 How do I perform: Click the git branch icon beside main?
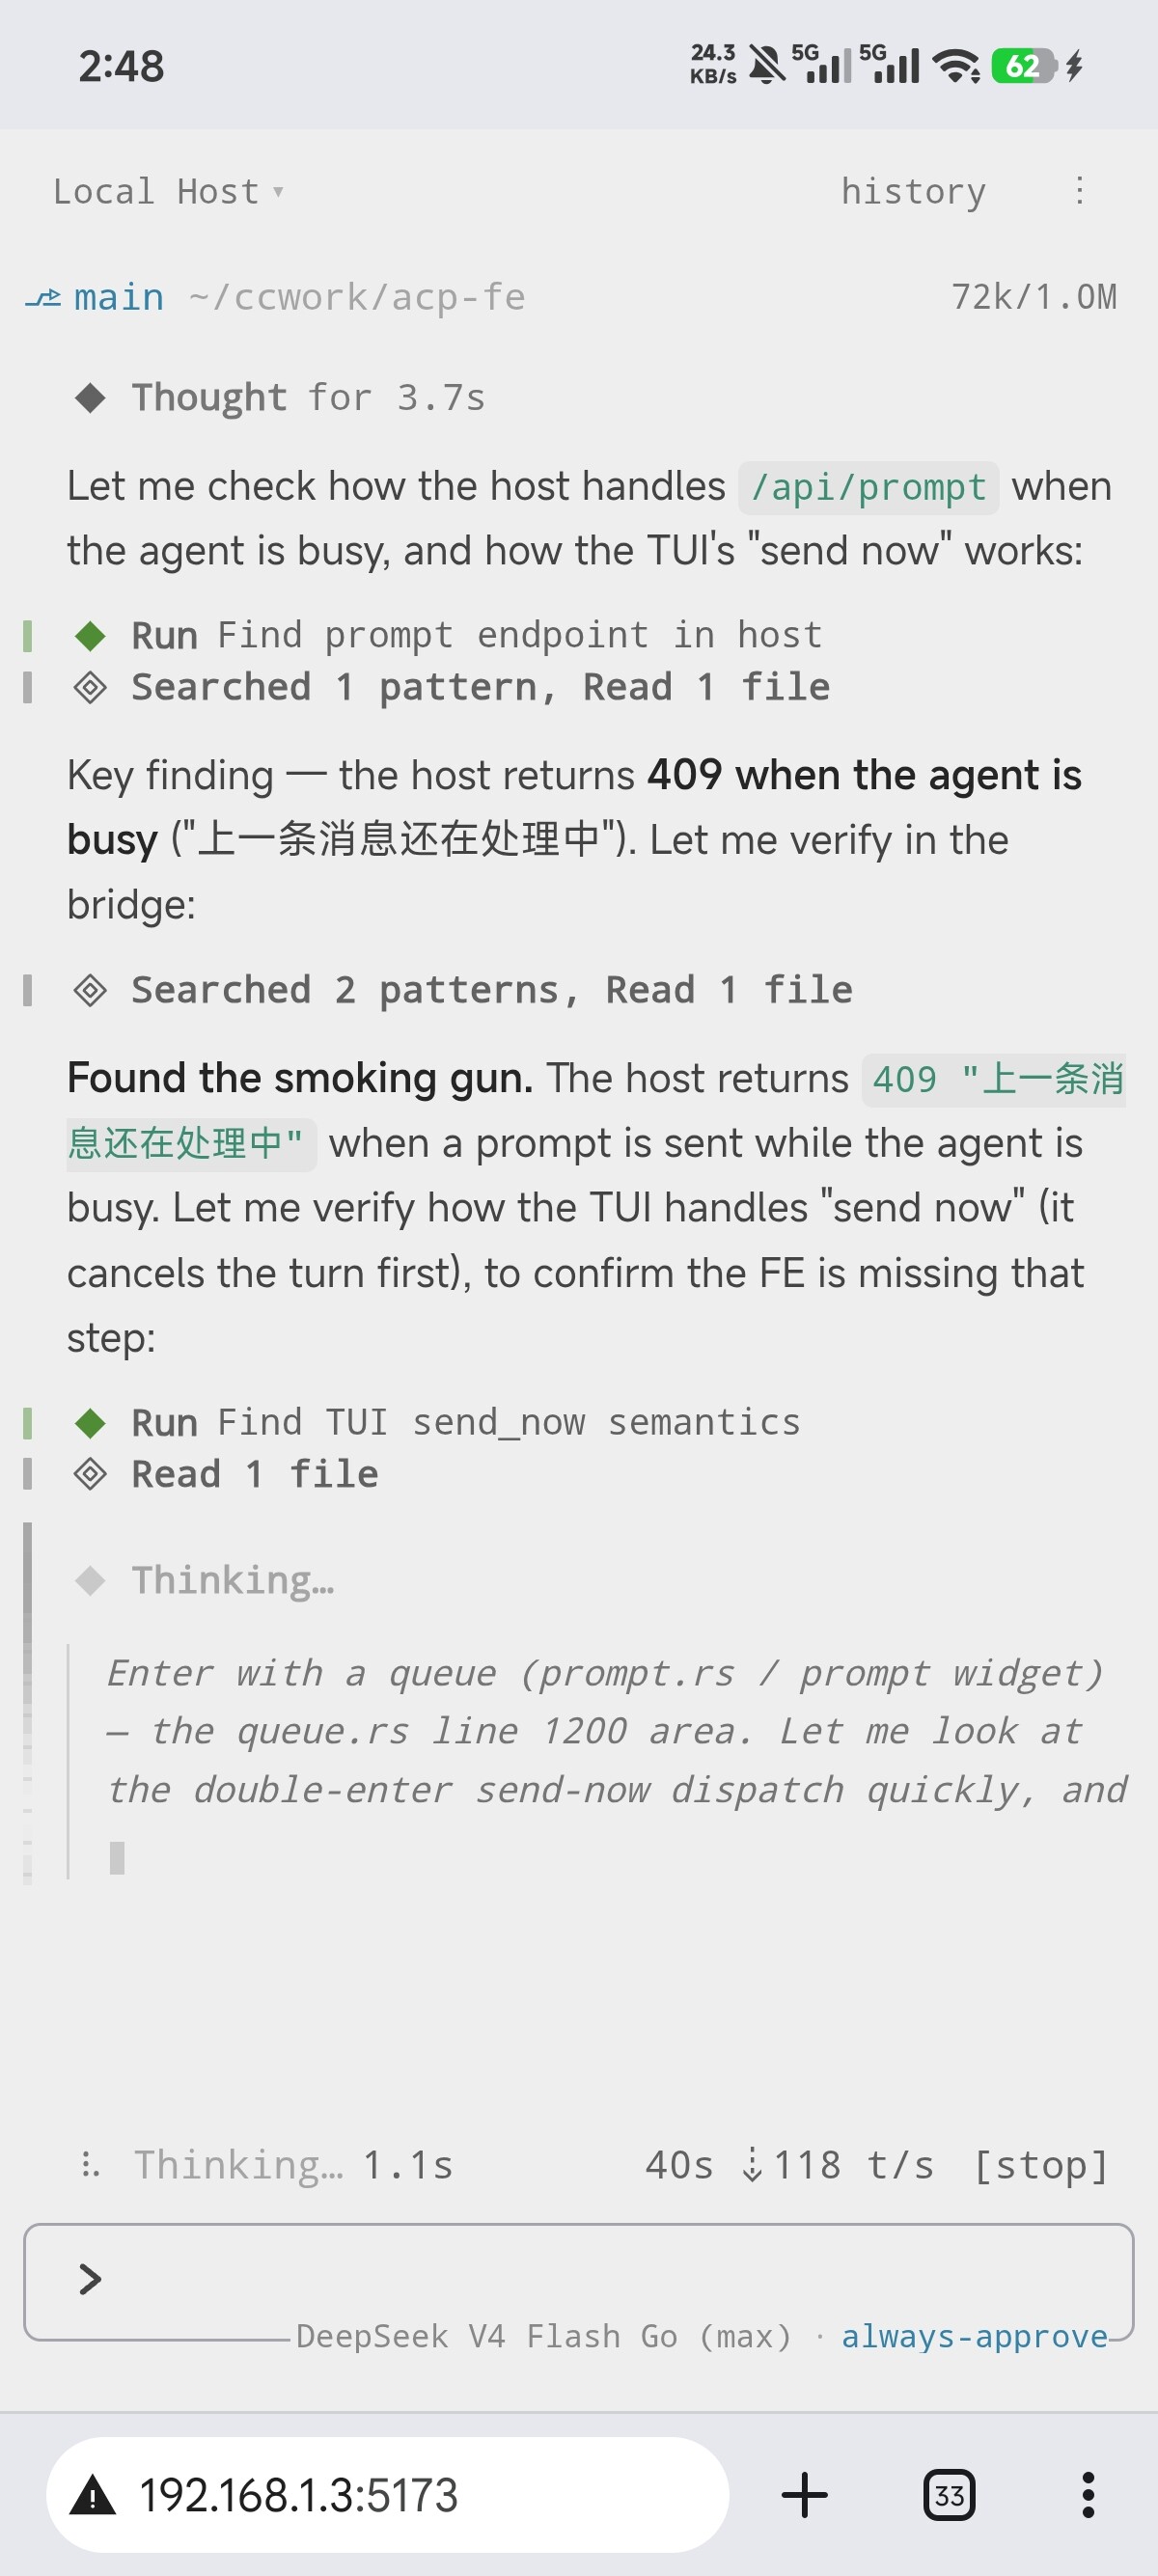[43, 298]
